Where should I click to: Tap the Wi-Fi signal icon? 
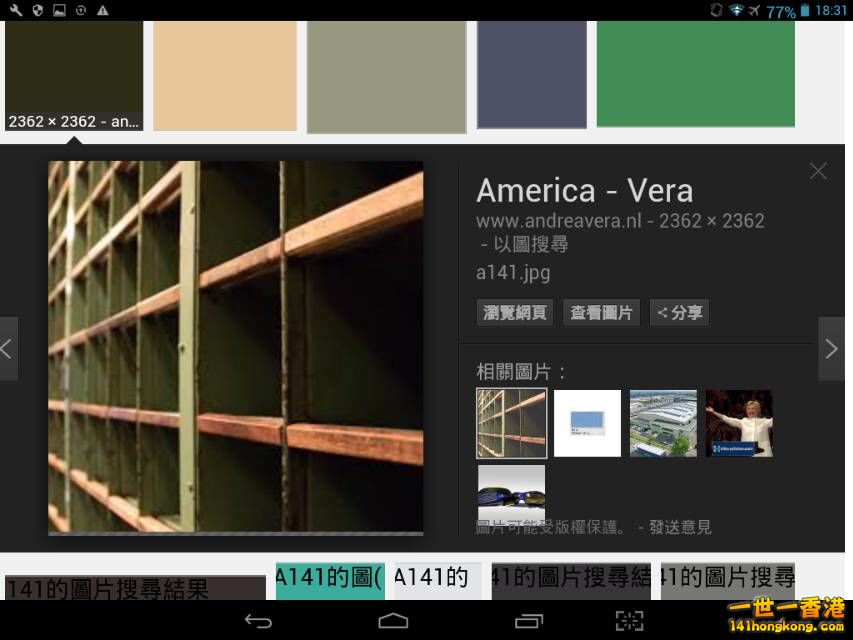coord(737,10)
